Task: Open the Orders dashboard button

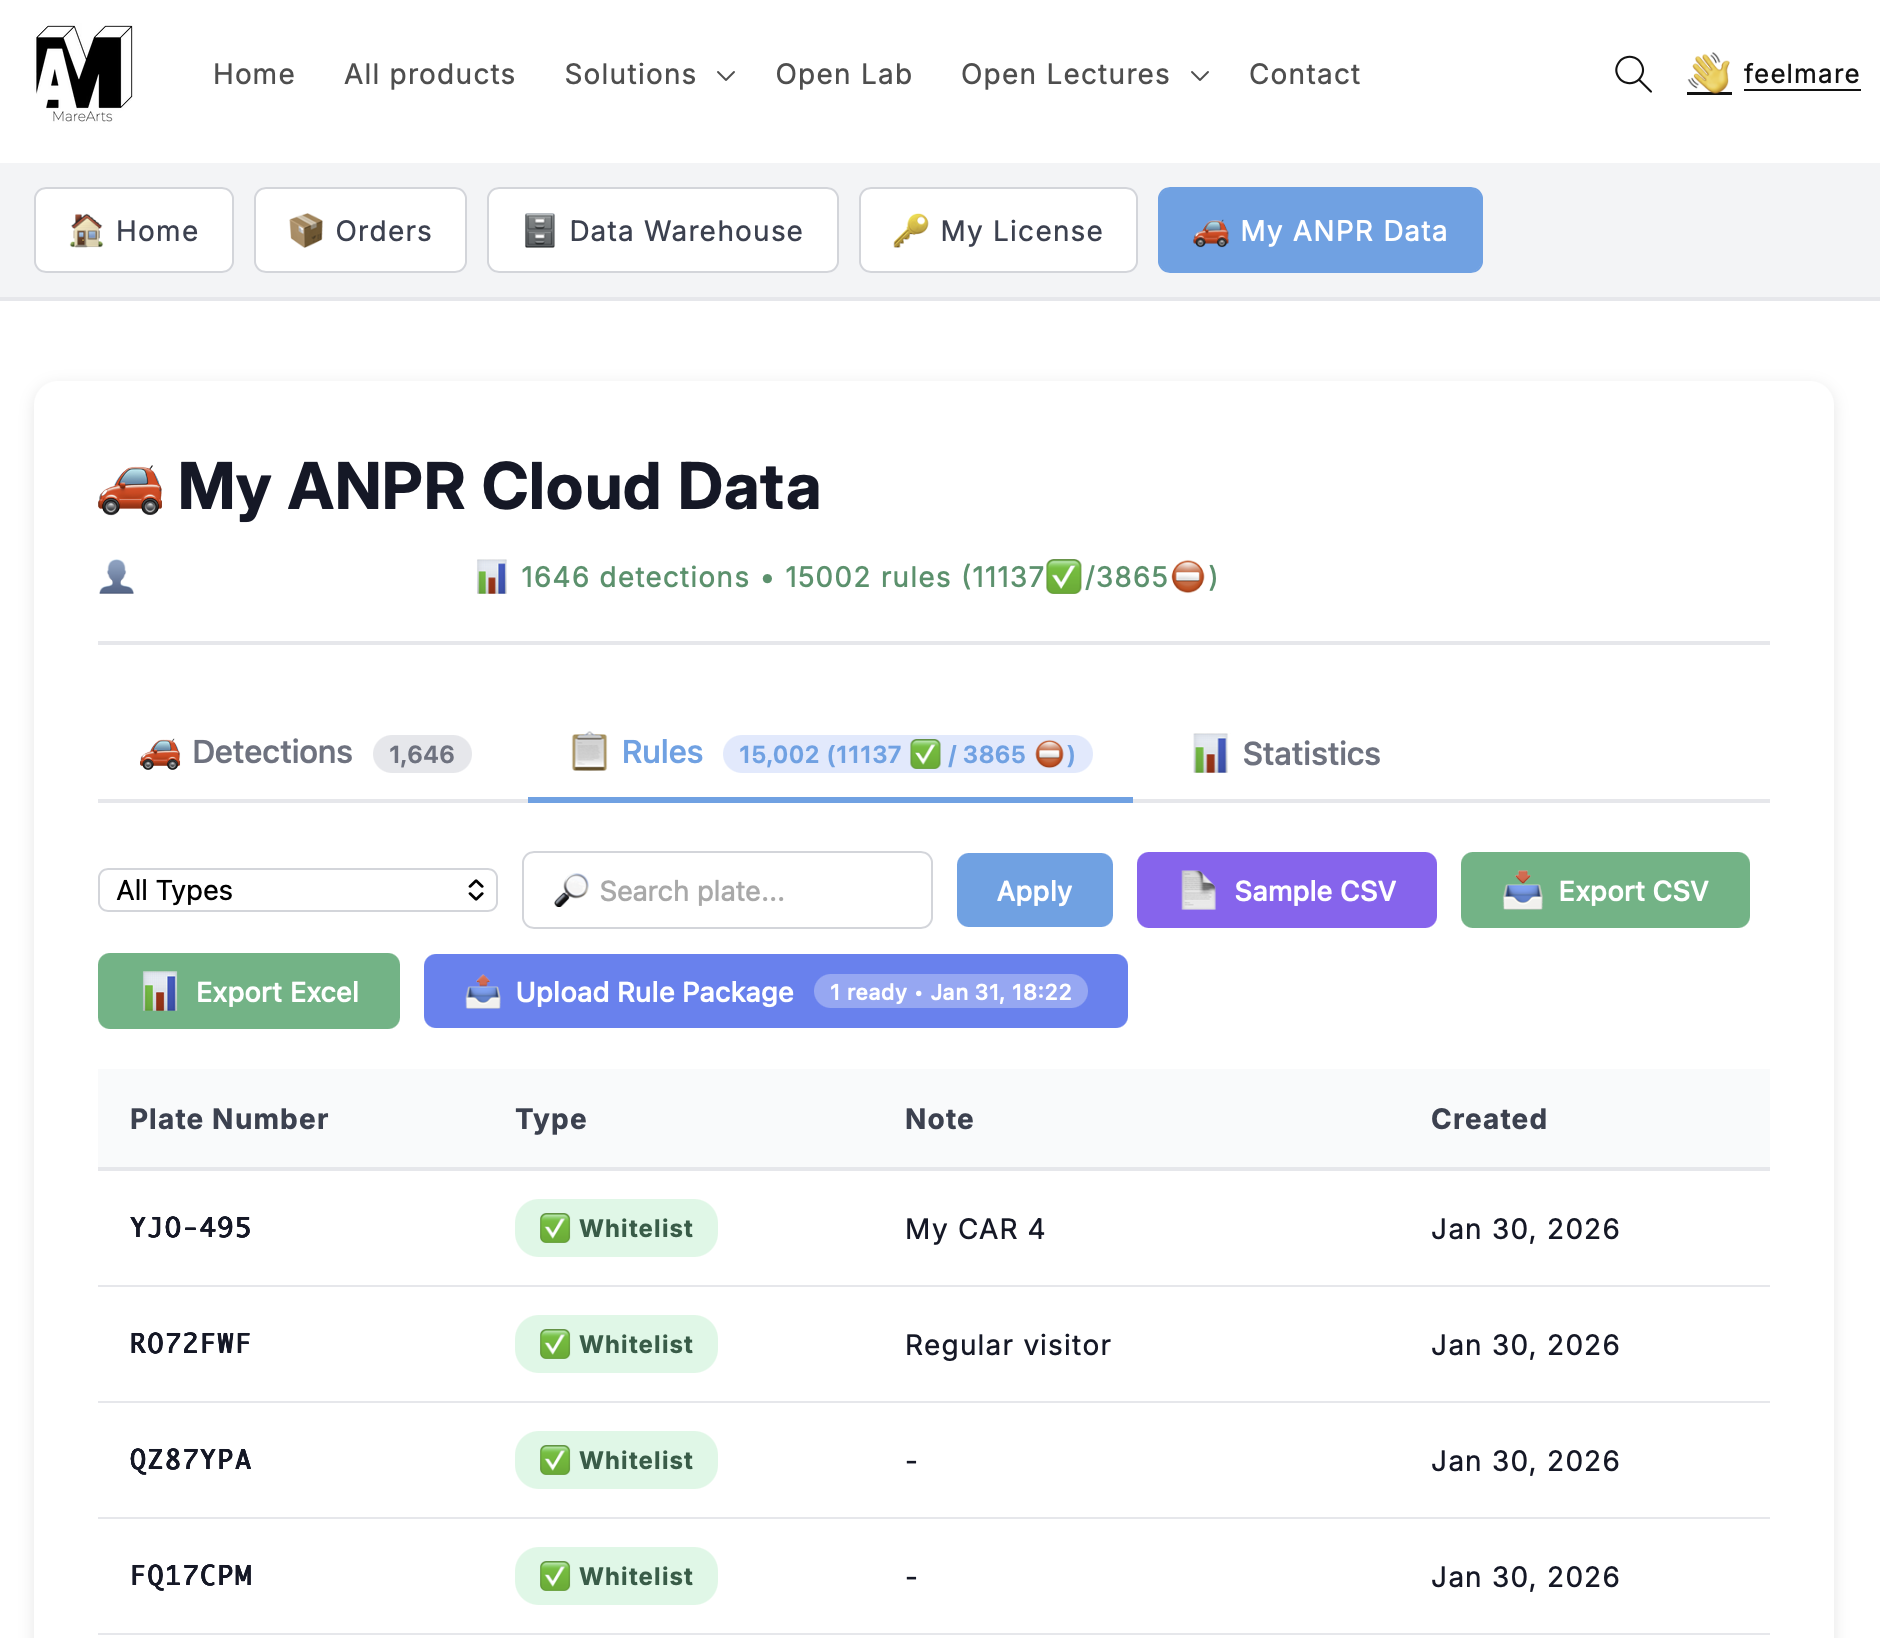Action: [360, 230]
